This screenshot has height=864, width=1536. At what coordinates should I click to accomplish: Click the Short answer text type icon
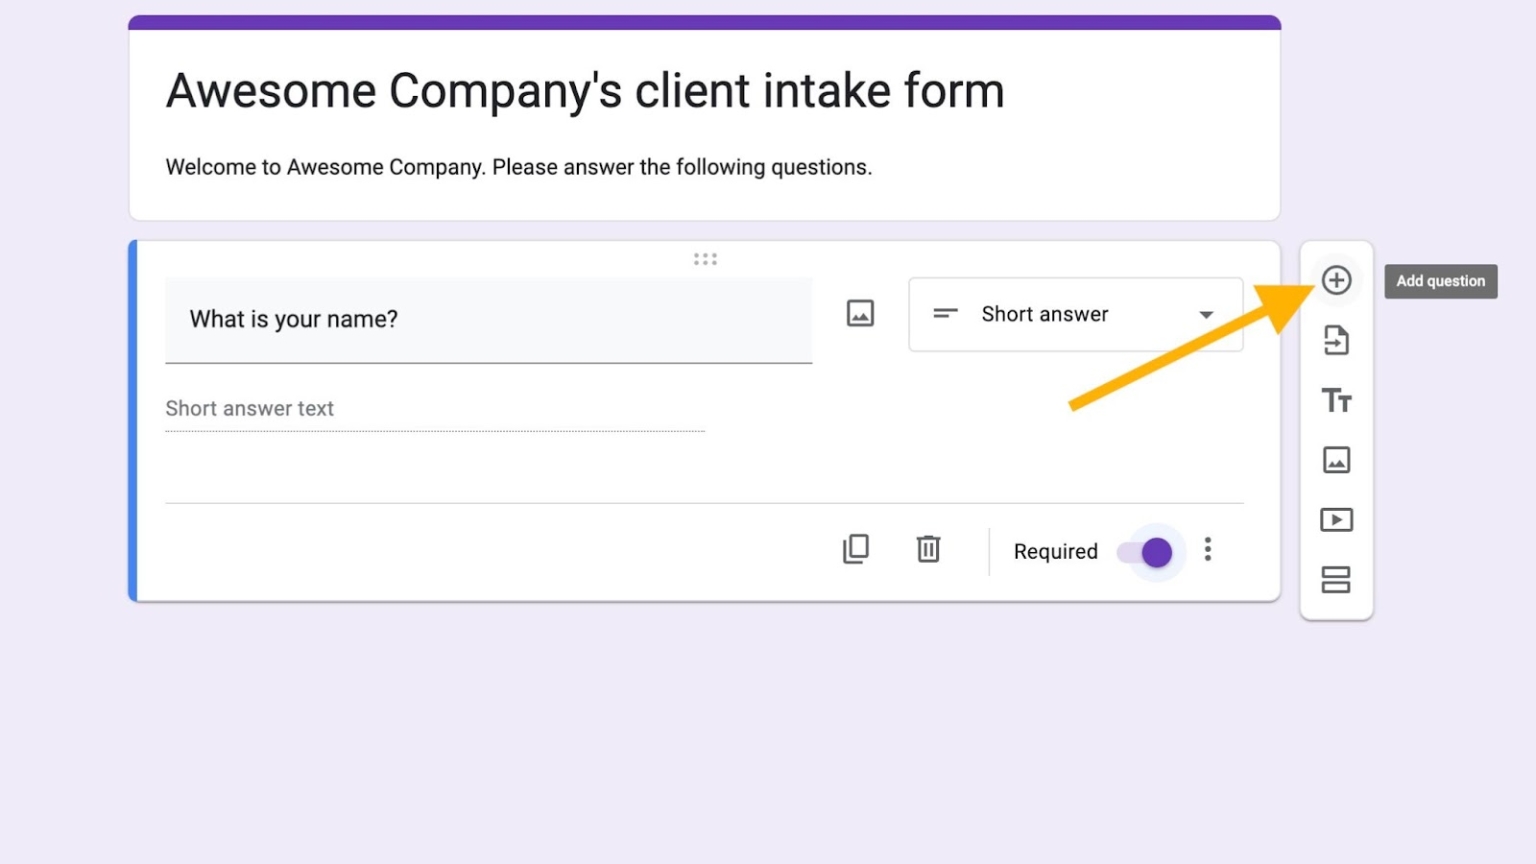[x=943, y=314]
